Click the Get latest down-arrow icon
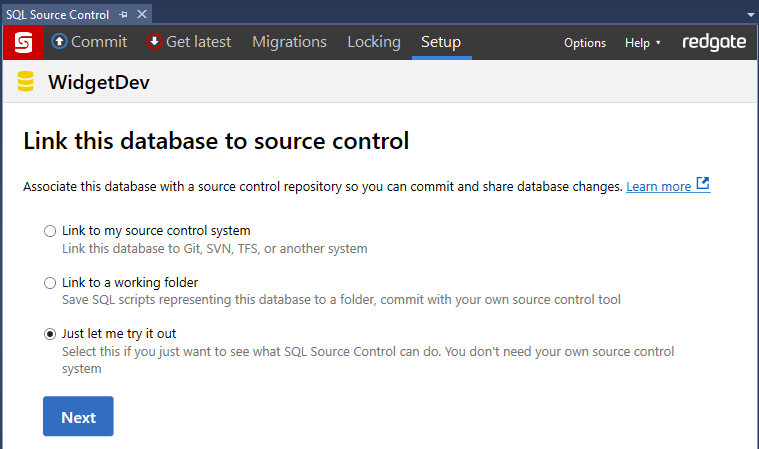 [x=154, y=42]
